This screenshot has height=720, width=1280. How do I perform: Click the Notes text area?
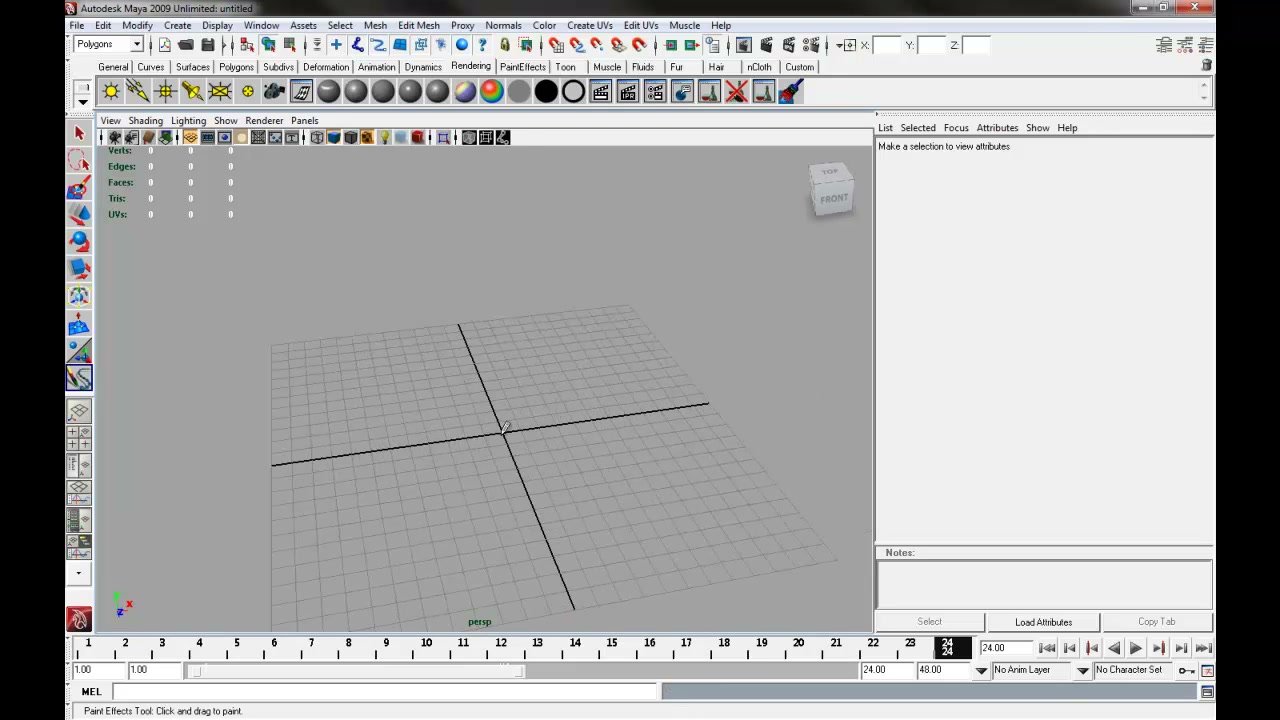[x=1044, y=583]
